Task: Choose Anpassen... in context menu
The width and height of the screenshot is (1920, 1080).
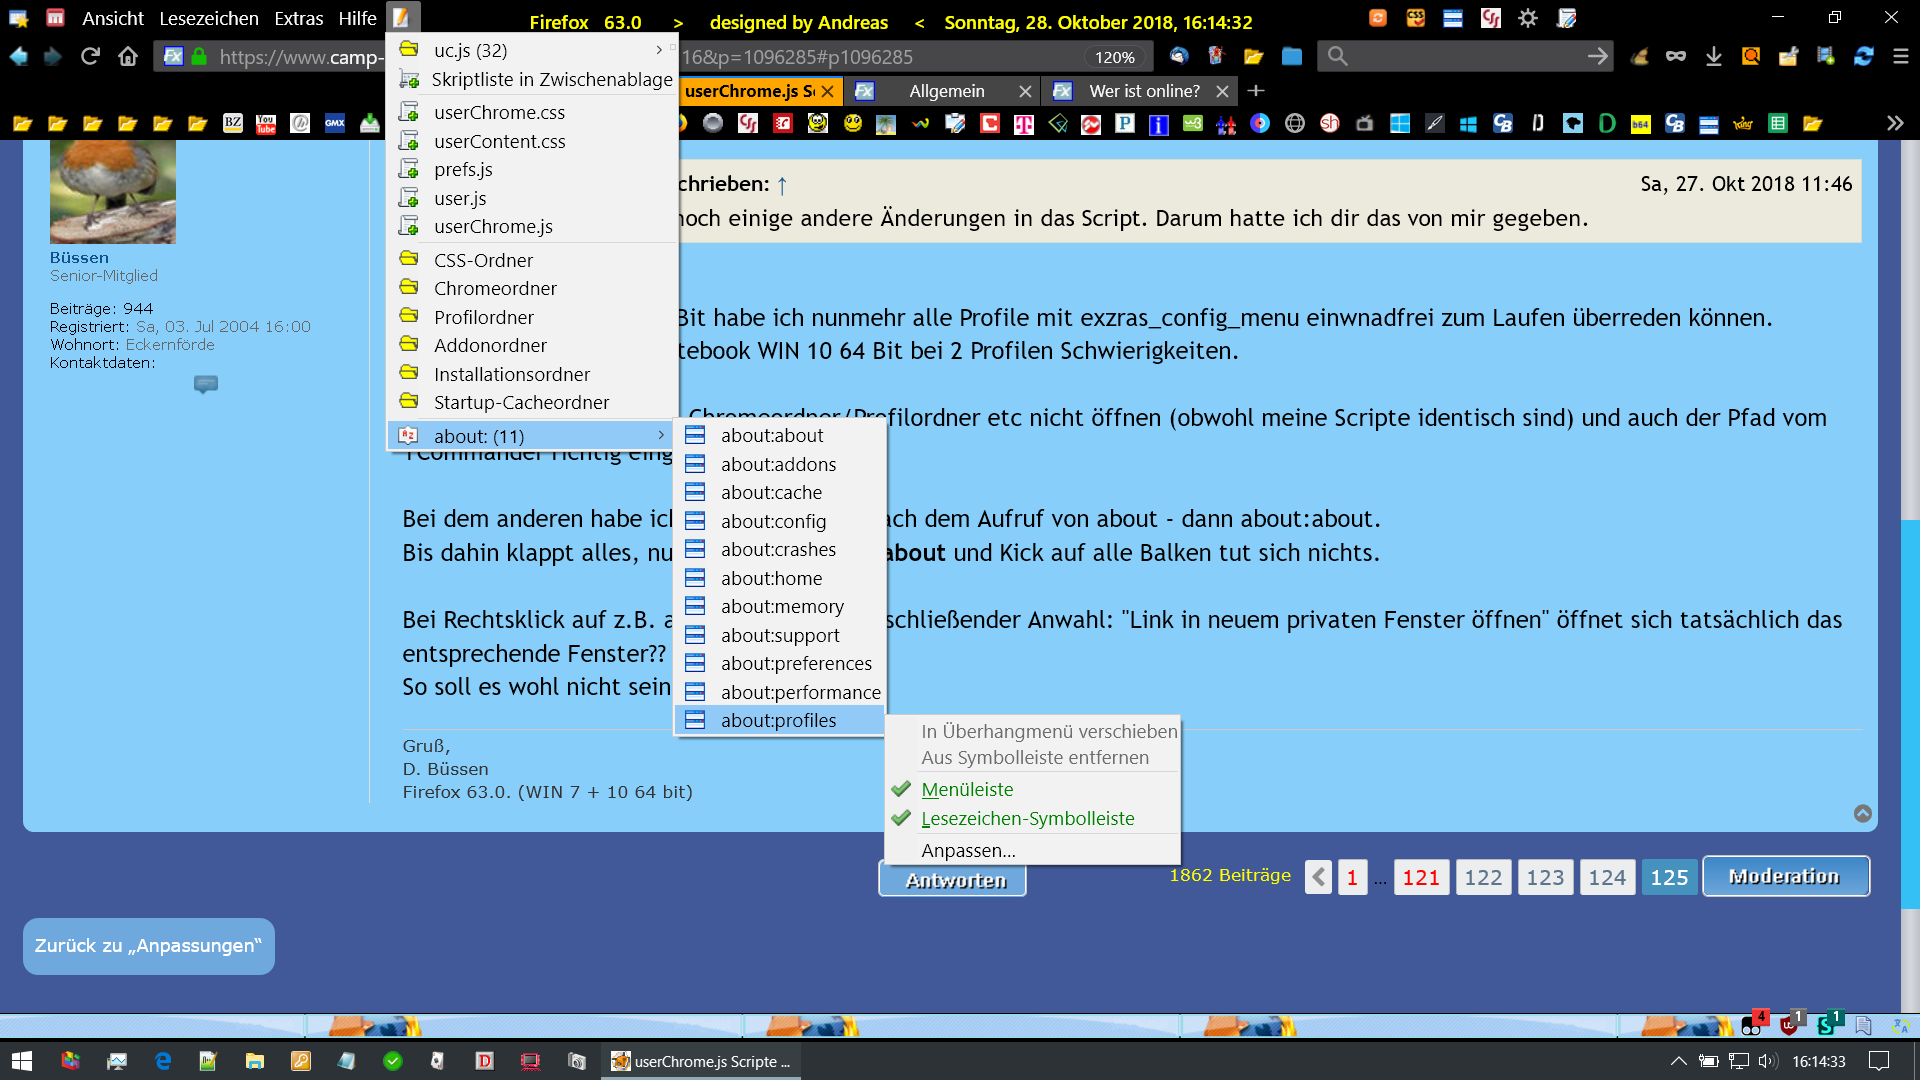Action: [x=968, y=850]
